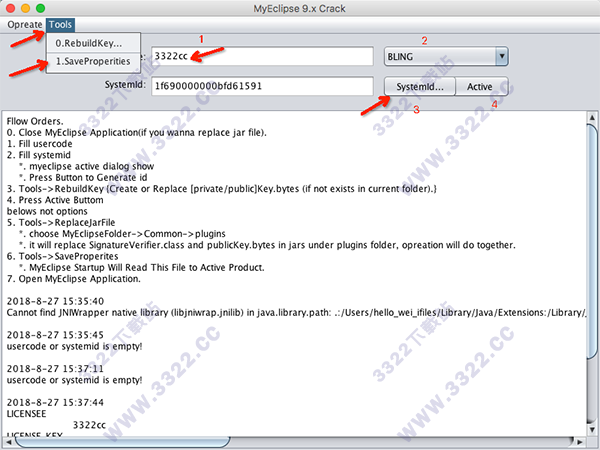
Task: Click the timestamp '2018-8-27 15:35:40'
Action: [x=55, y=302]
